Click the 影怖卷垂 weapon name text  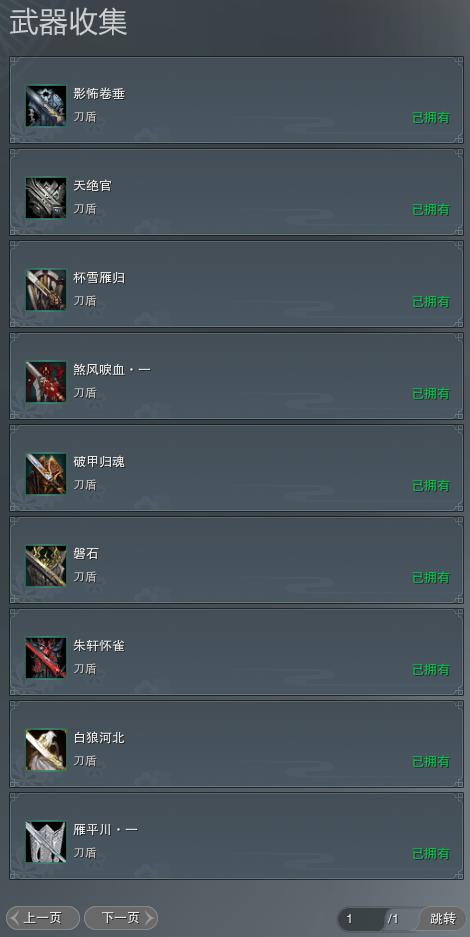[99, 94]
